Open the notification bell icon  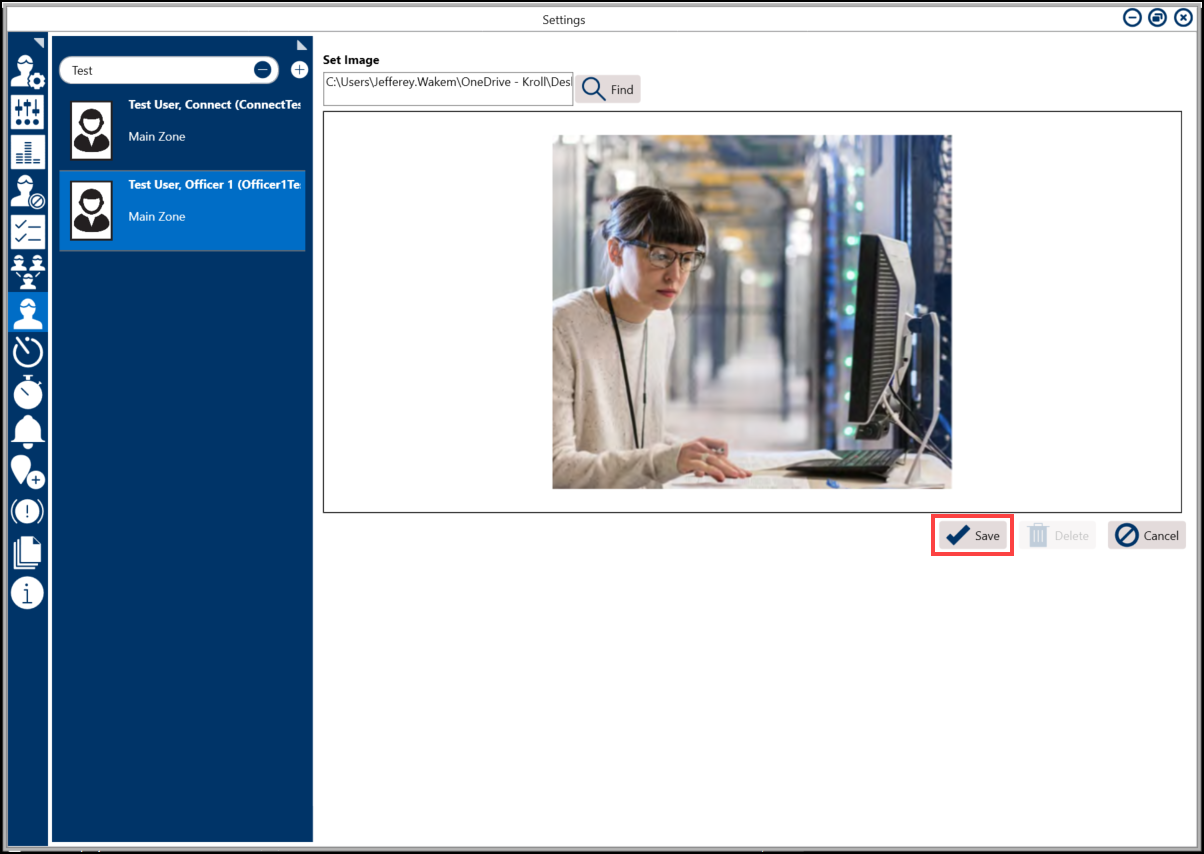pos(27,431)
